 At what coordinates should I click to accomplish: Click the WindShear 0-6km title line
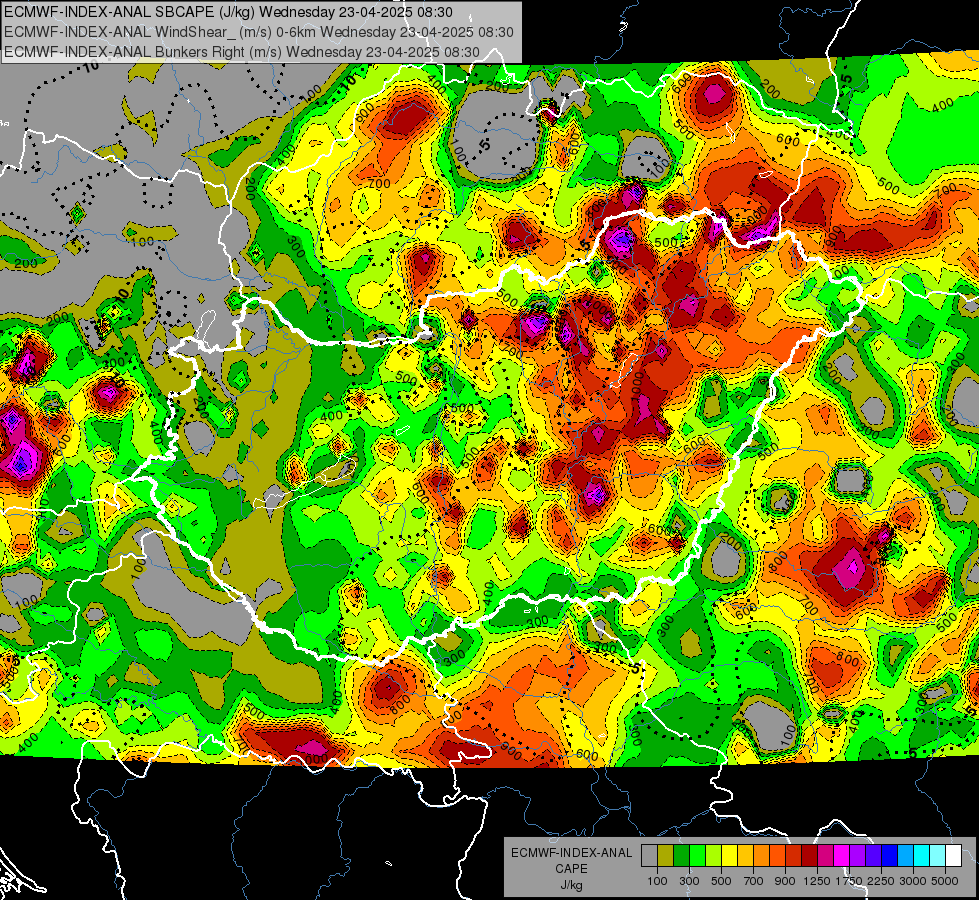point(258,32)
